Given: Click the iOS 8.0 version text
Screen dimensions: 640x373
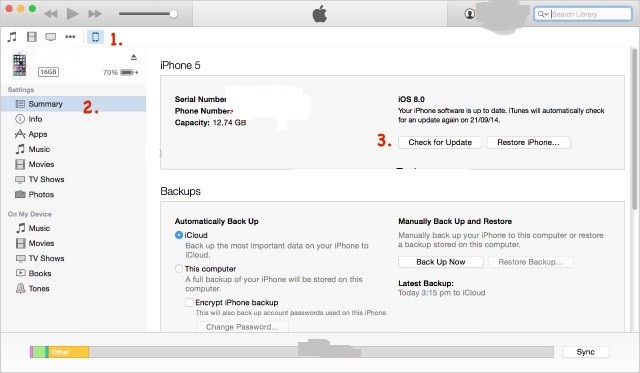Looking at the screenshot, I should (x=411, y=99).
